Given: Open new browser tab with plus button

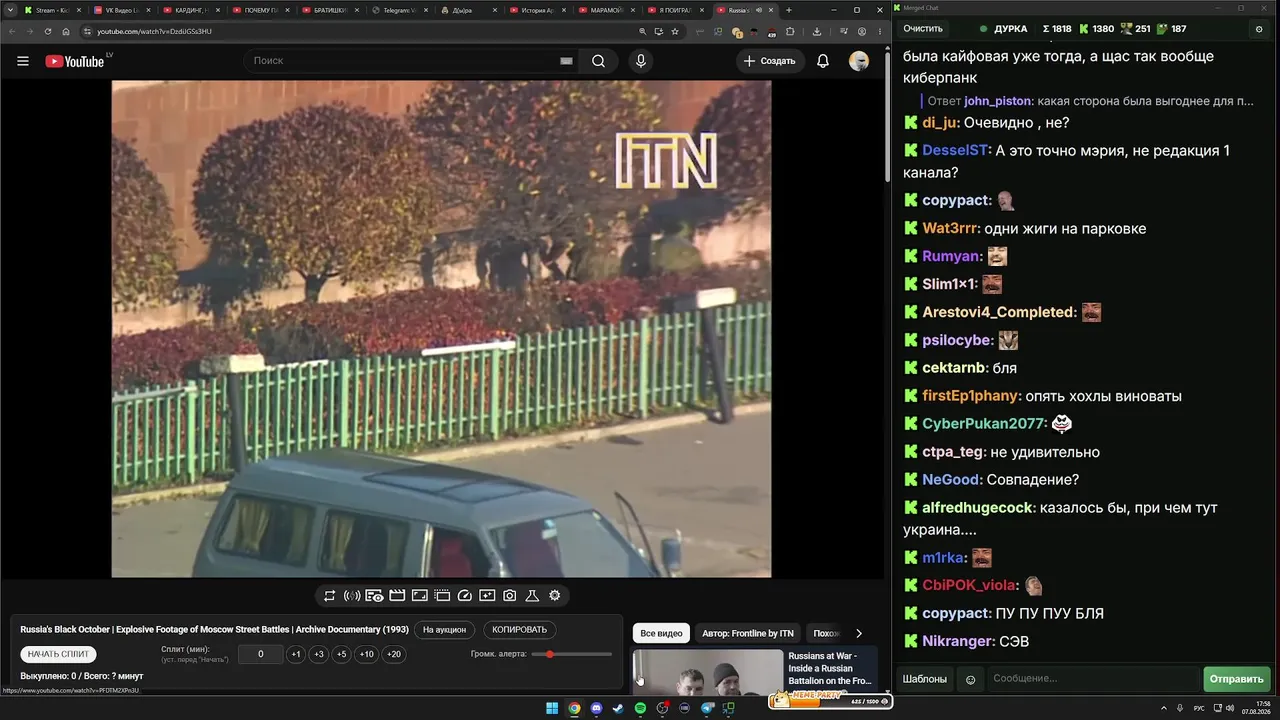Looking at the screenshot, I should point(789,10).
